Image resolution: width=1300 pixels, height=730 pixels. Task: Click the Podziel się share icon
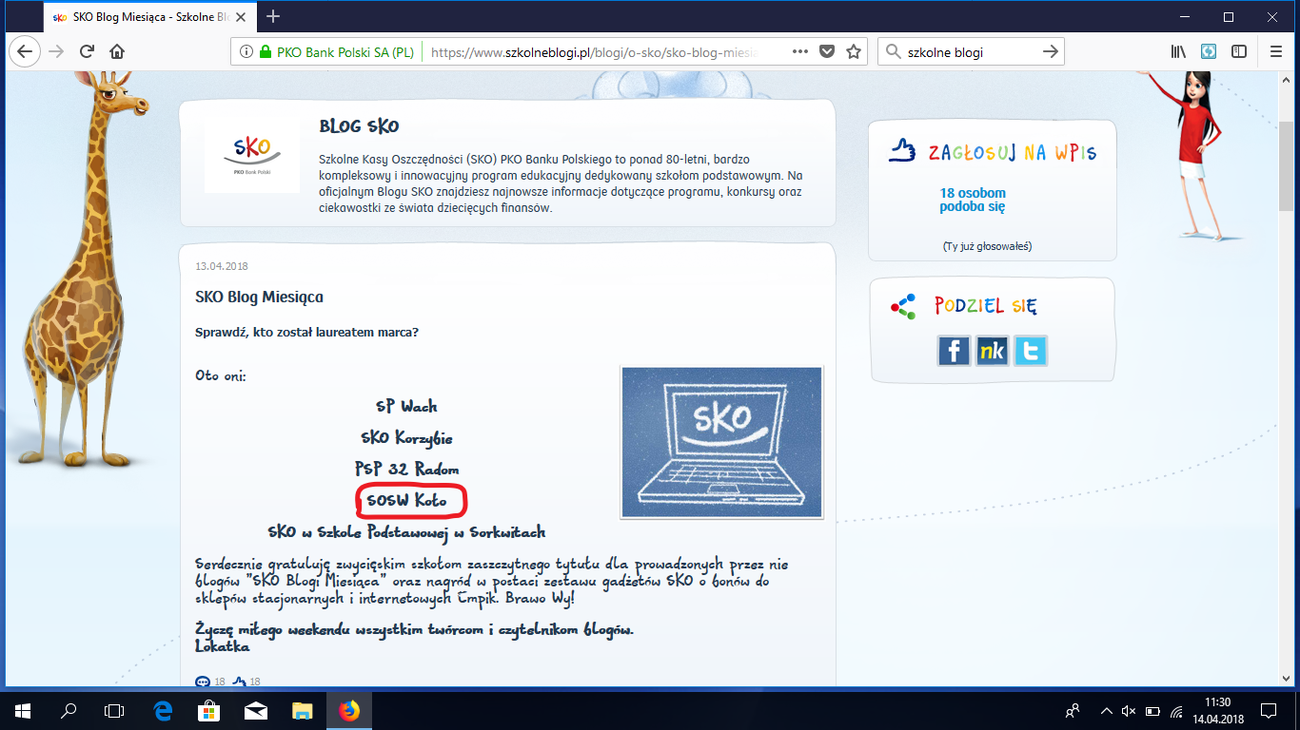(x=903, y=306)
